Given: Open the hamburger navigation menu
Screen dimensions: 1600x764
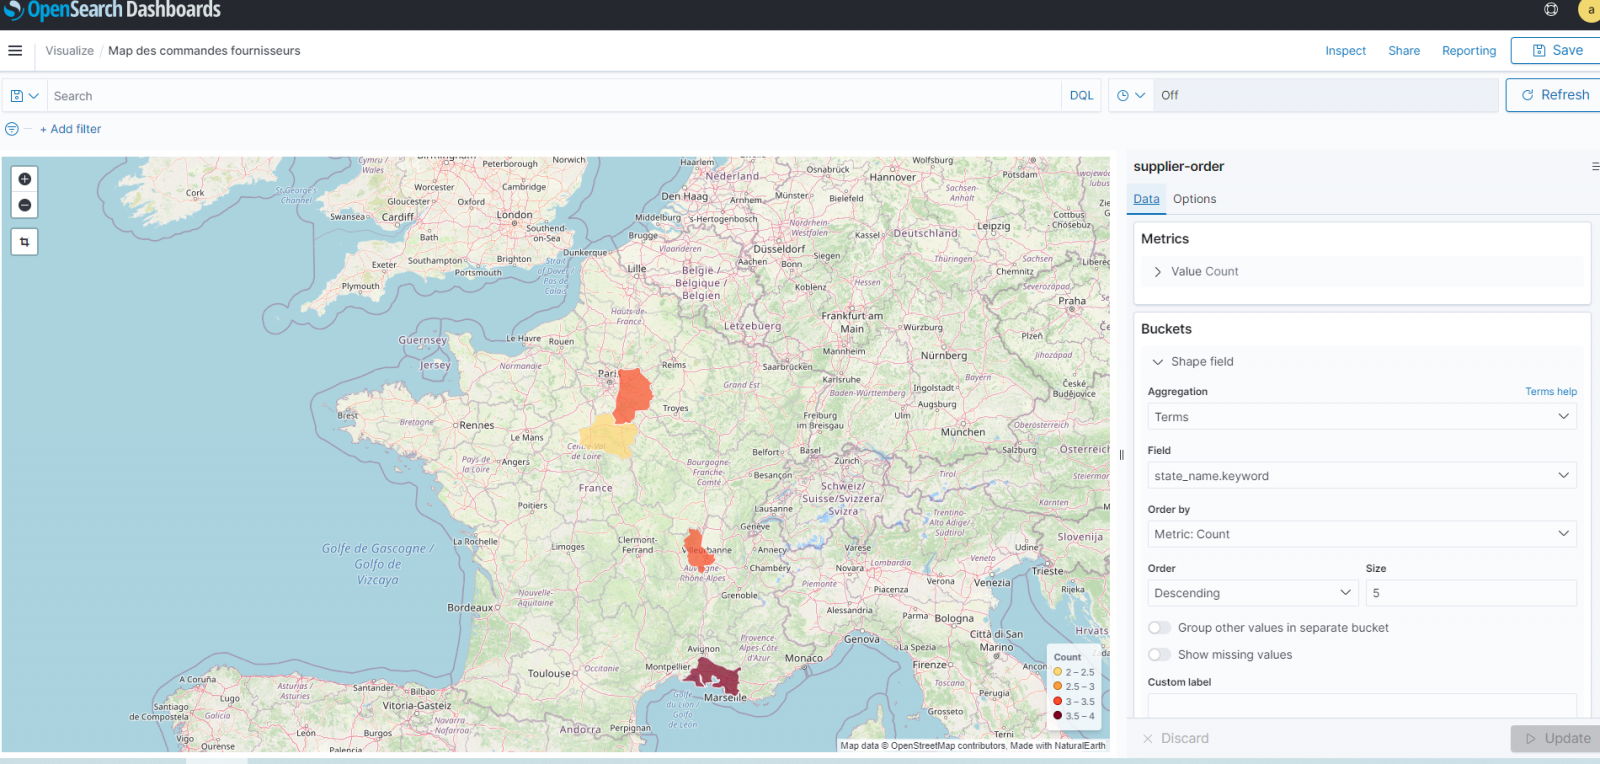Looking at the screenshot, I should click(x=15, y=51).
